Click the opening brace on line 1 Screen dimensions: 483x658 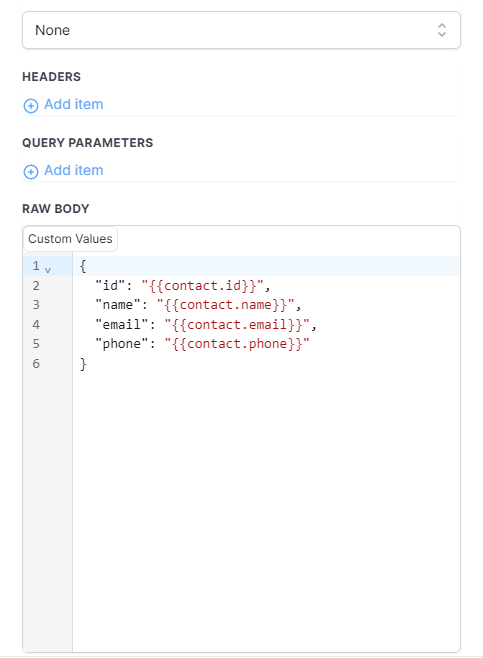[83, 266]
